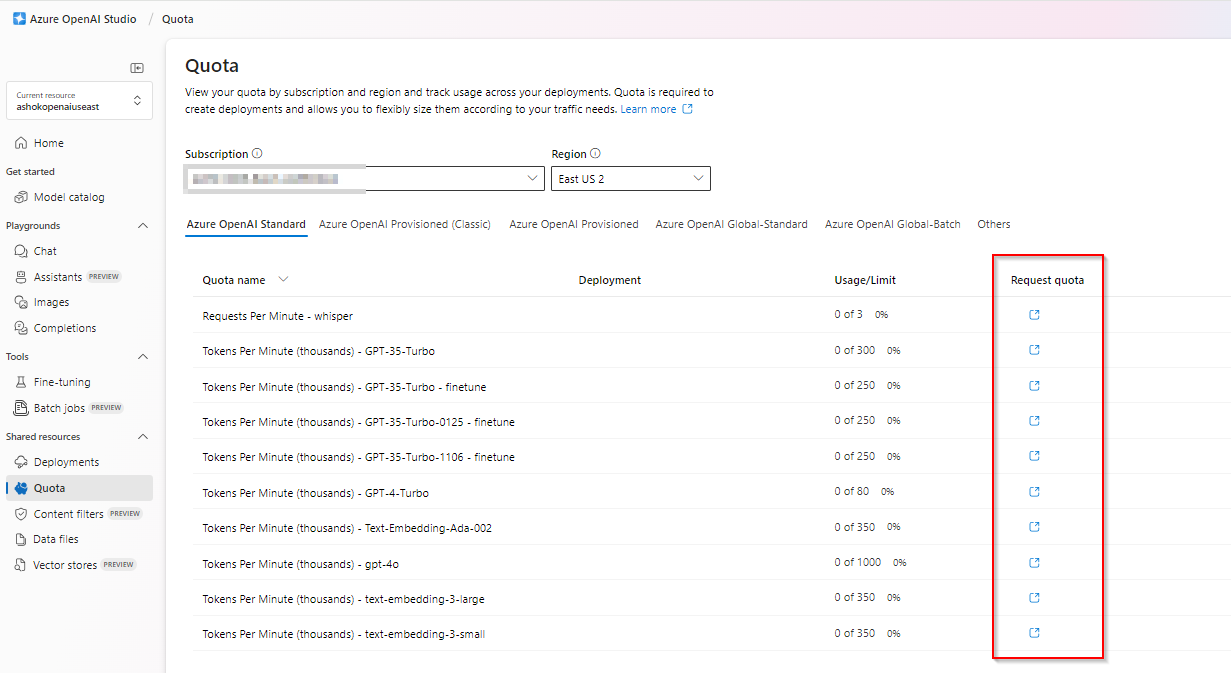Open the Subscription dropdown
The height and width of the screenshot is (673, 1231).
coord(365,179)
